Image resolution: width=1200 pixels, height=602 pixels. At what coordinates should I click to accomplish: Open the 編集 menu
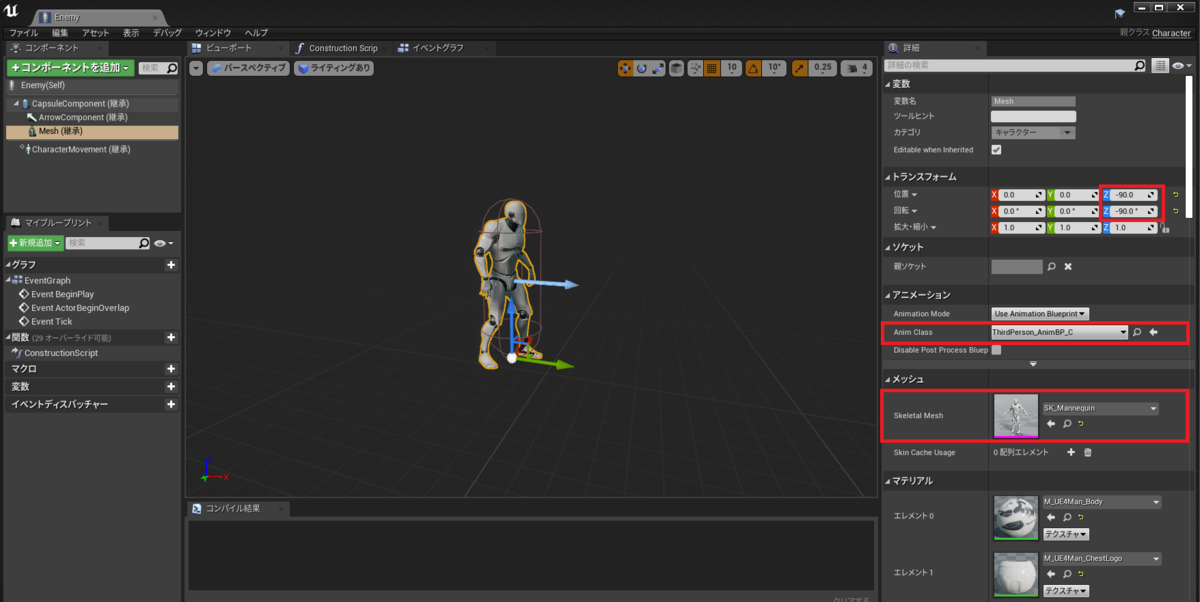(60, 33)
